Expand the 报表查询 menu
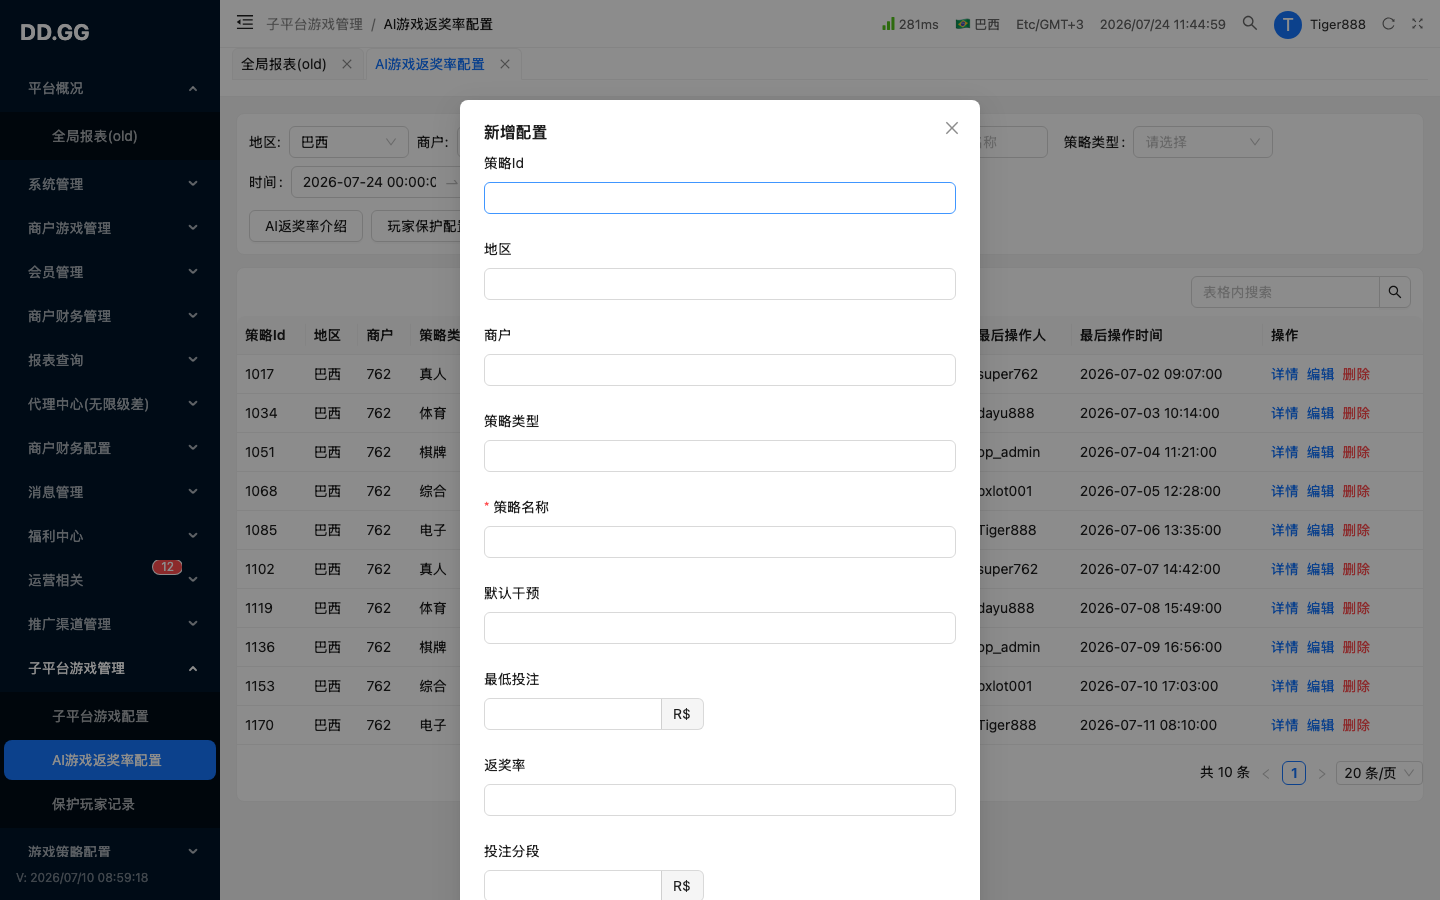1440x900 pixels. [x=110, y=360]
